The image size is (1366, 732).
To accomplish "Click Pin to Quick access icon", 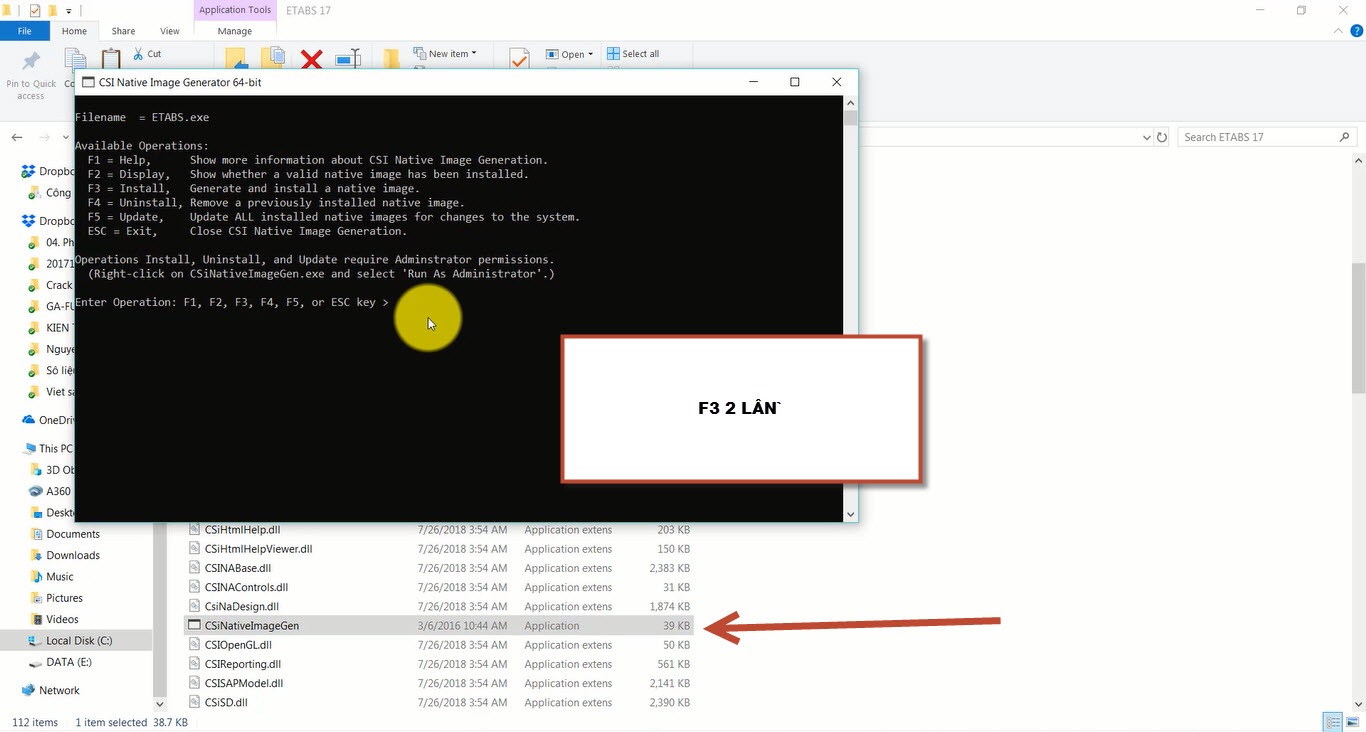I will click(31, 62).
